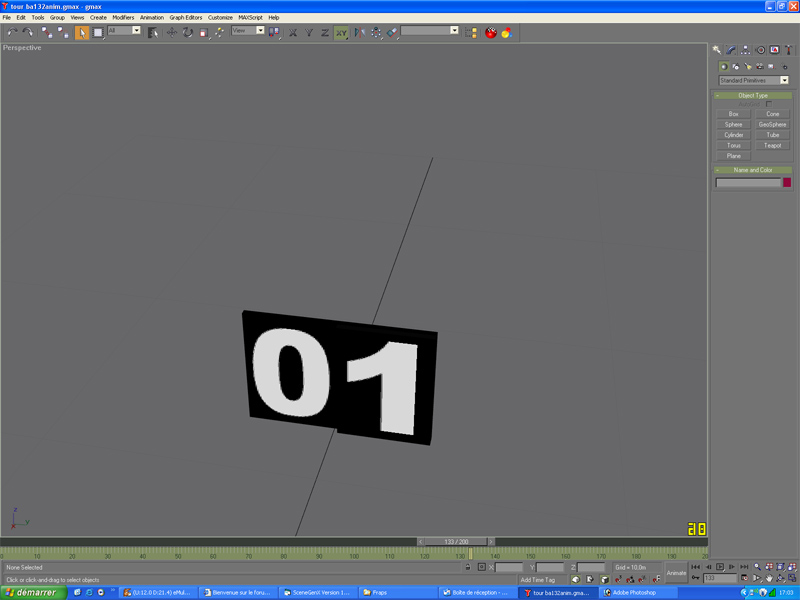Screen dimensions: 800x600
Task: Open the Utilities hammer panel
Action: click(788, 50)
